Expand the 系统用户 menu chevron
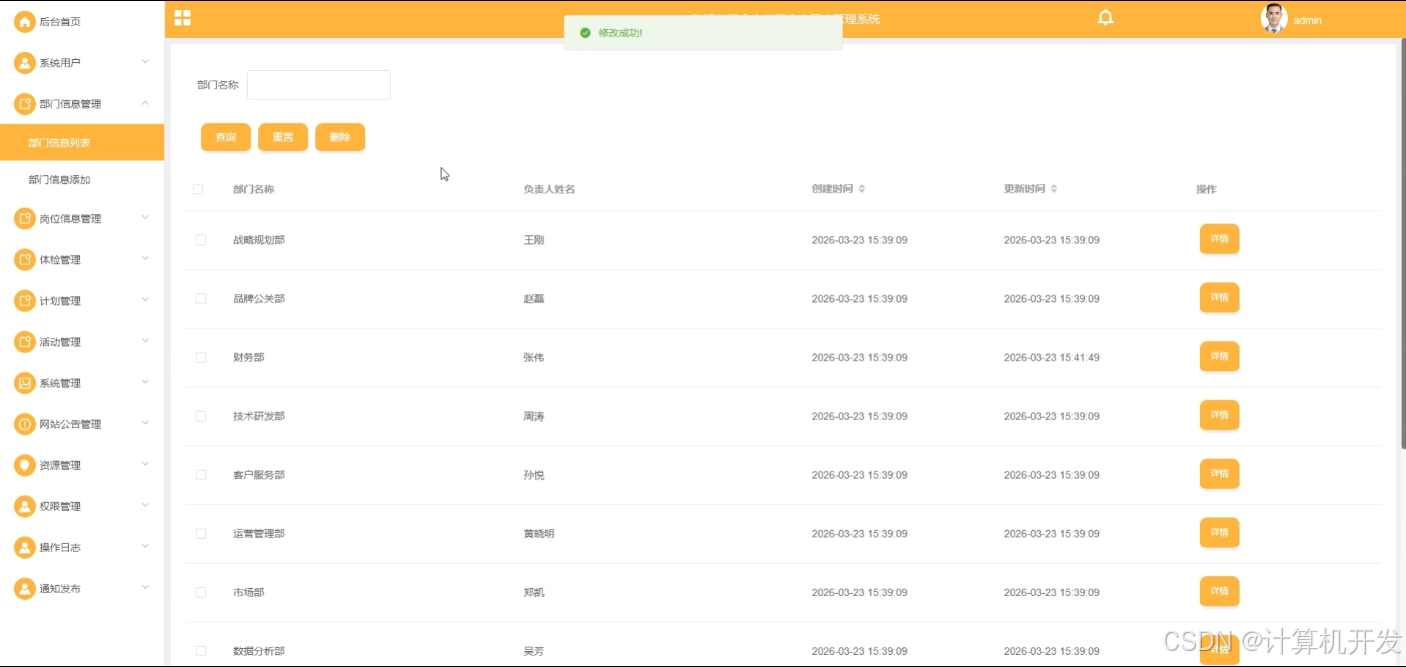The height and width of the screenshot is (667, 1406). [145, 62]
